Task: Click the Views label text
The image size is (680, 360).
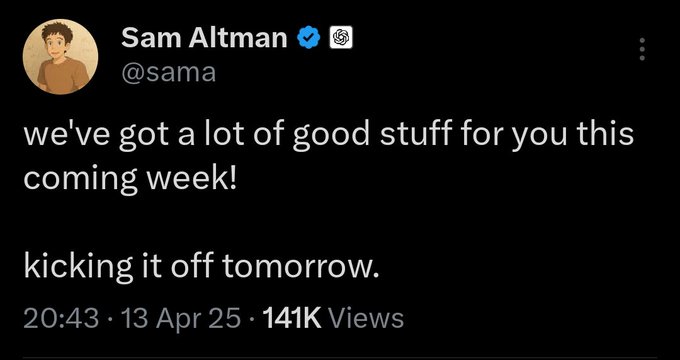Action: (x=366, y=319)
